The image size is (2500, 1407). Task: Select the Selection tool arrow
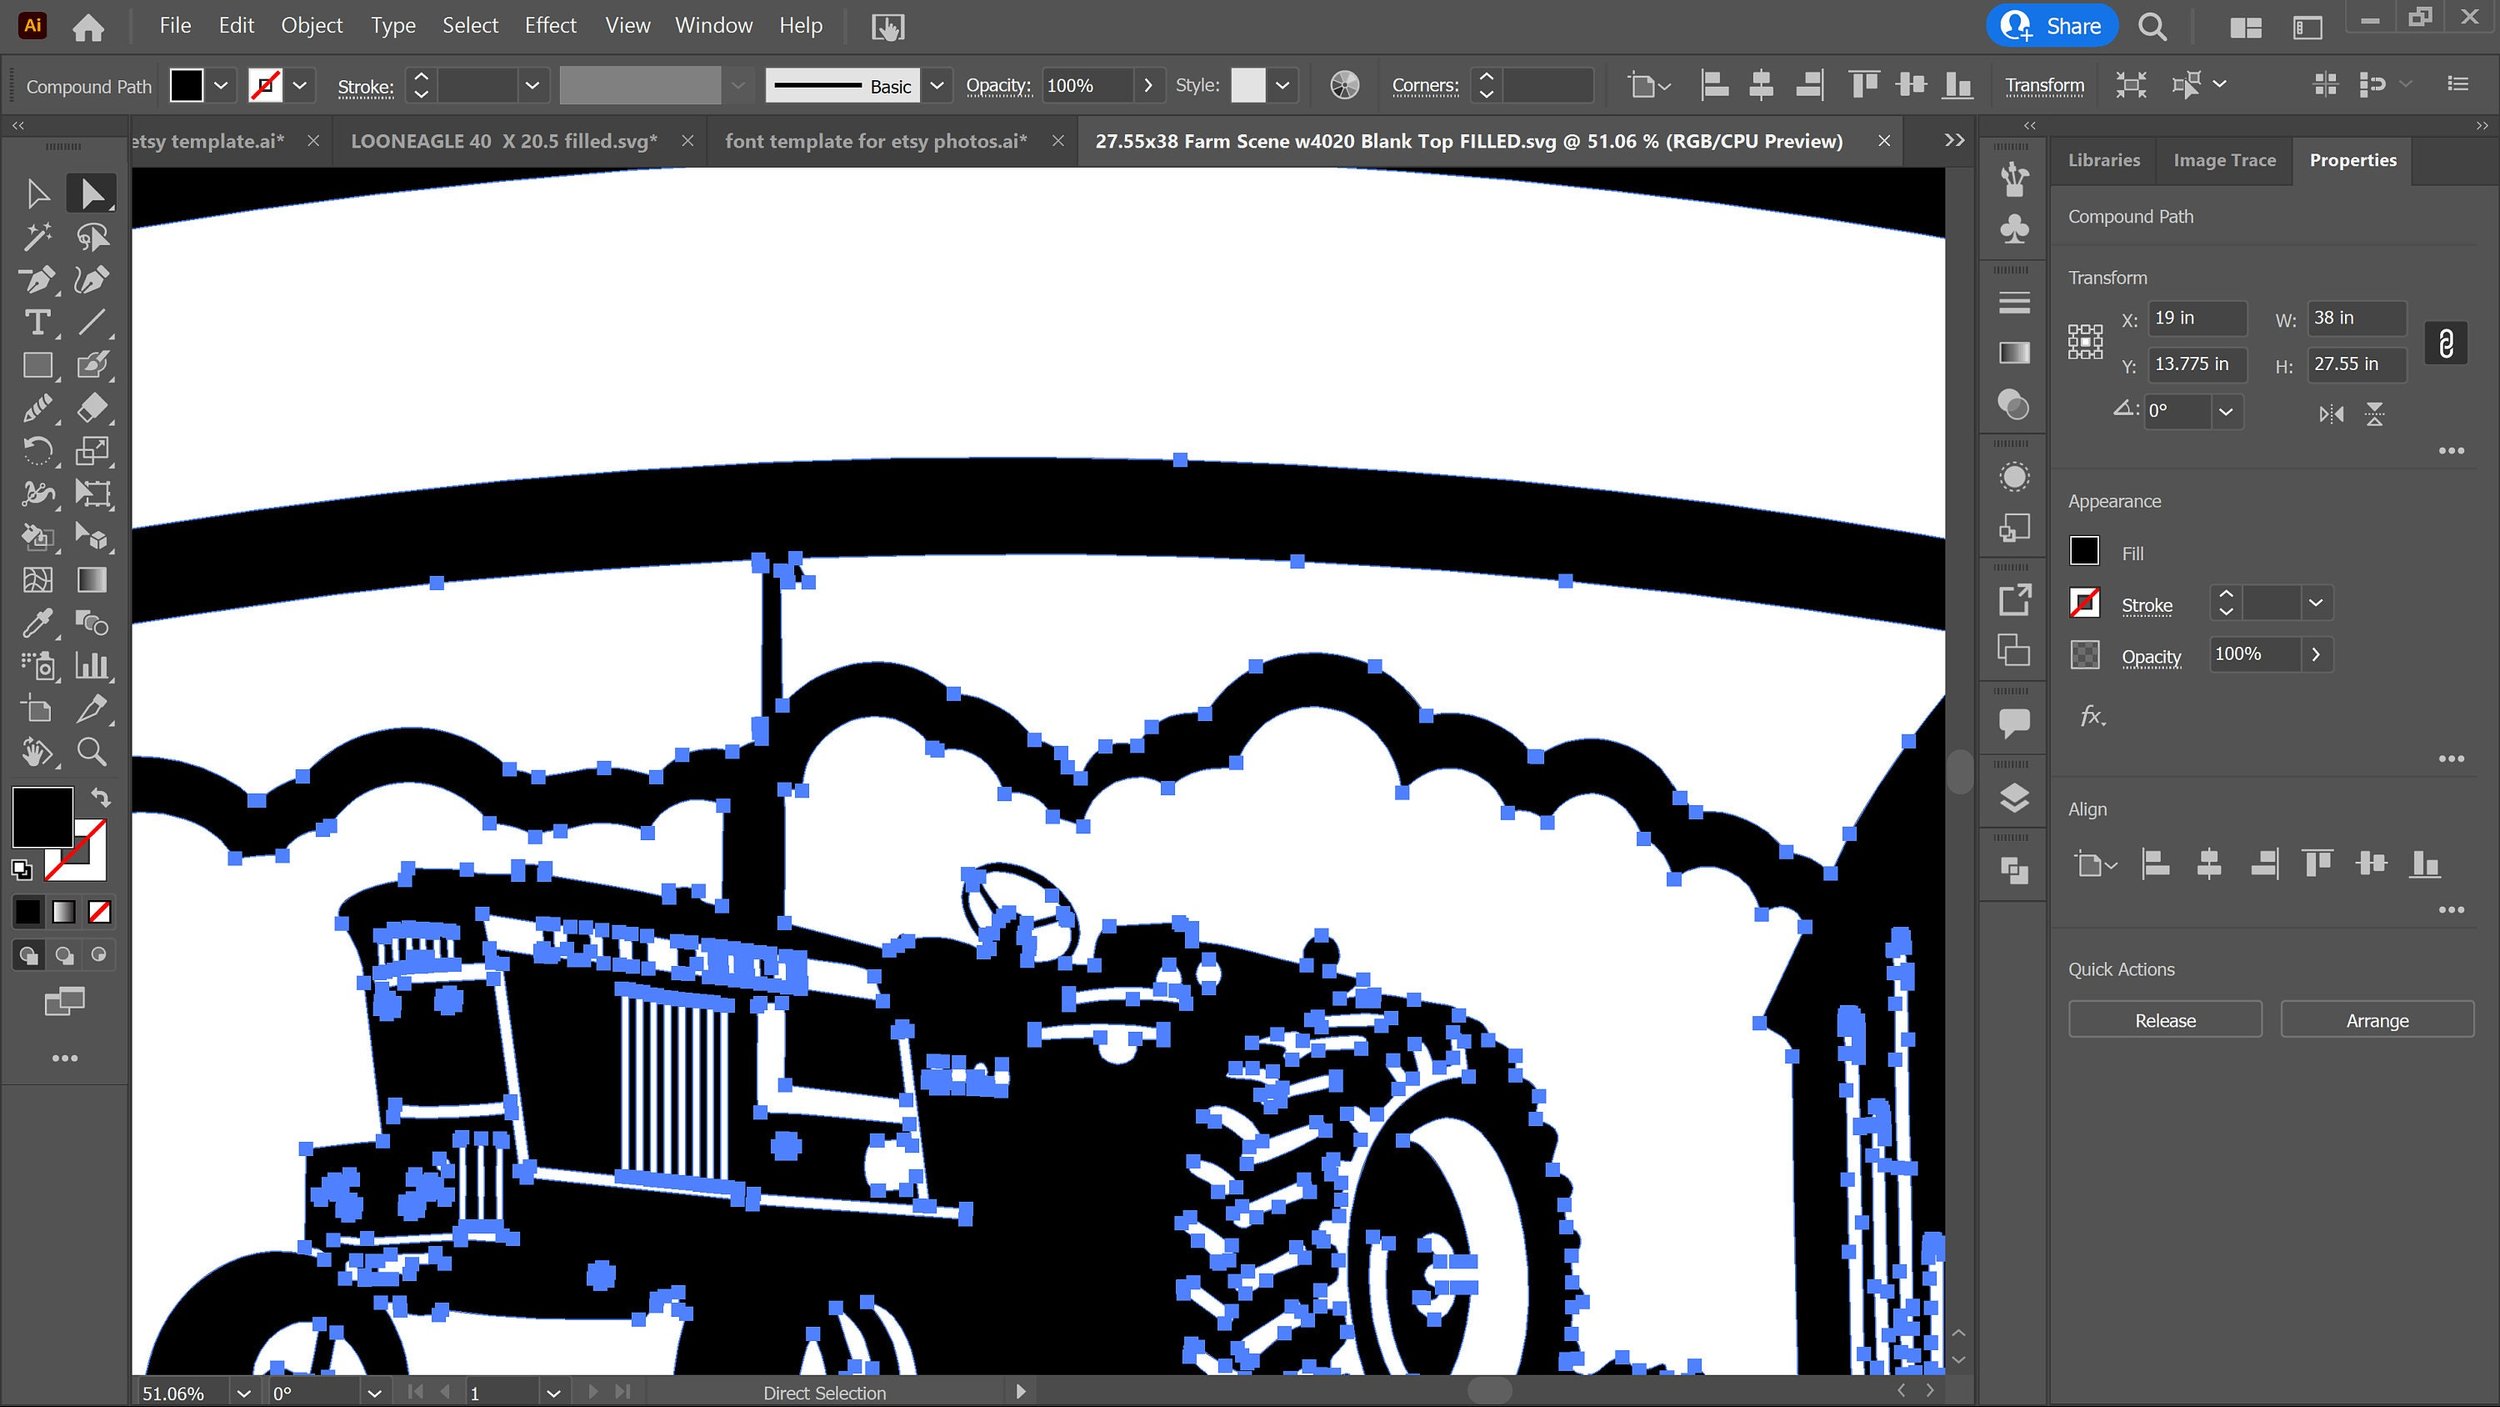(37, 194)
